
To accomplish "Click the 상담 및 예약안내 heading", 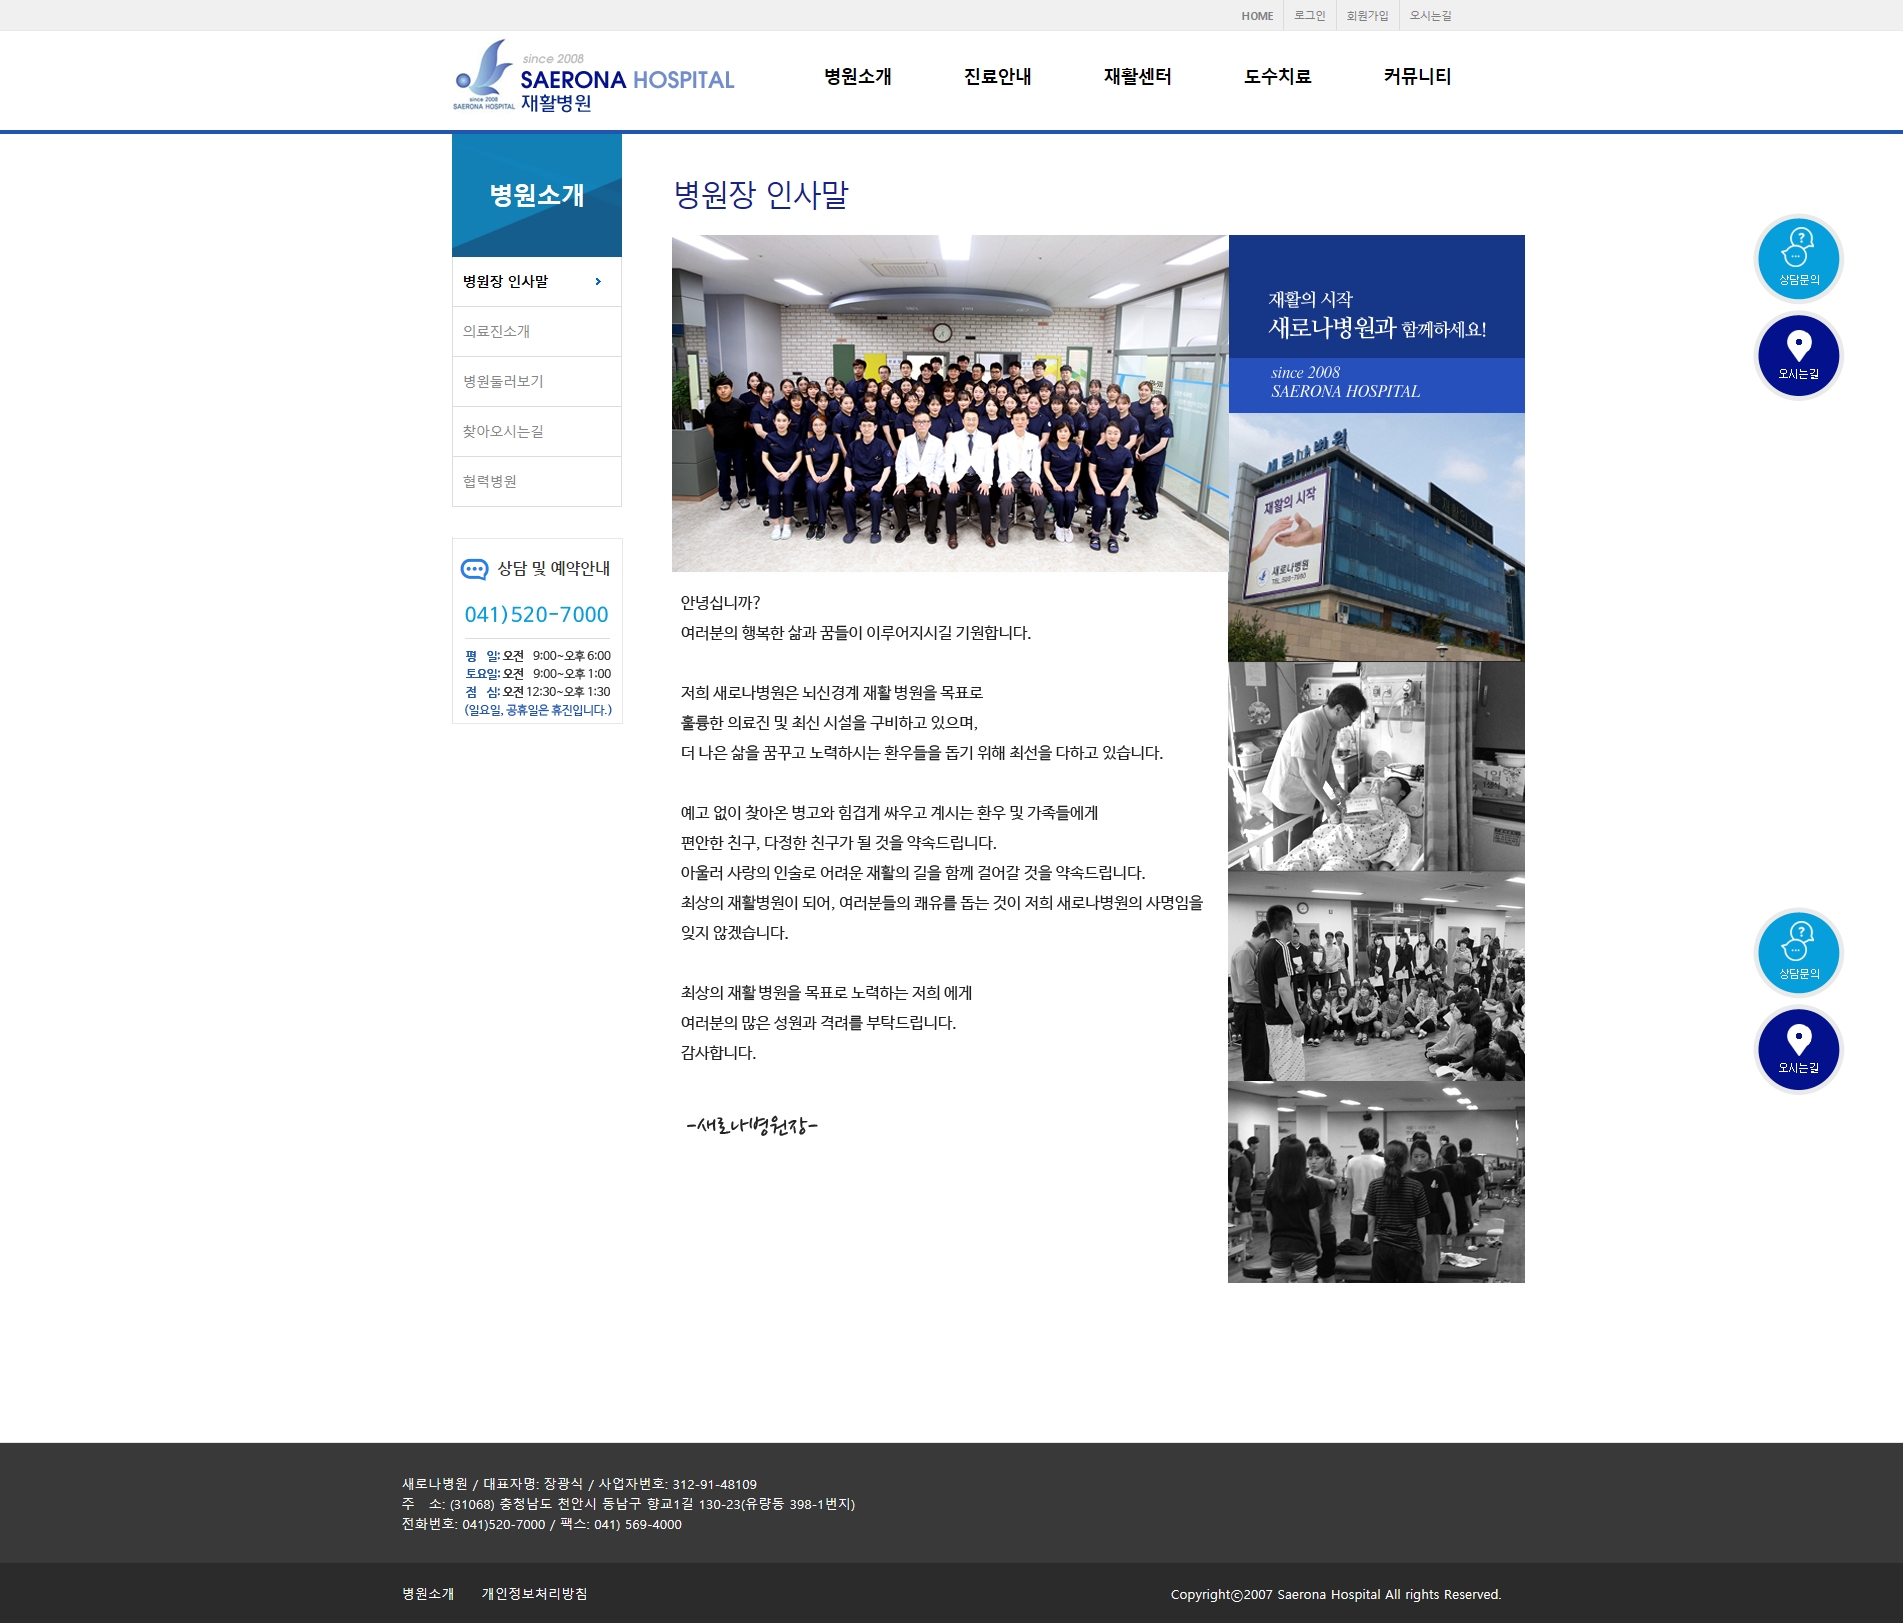I will [x=554, y=569].
